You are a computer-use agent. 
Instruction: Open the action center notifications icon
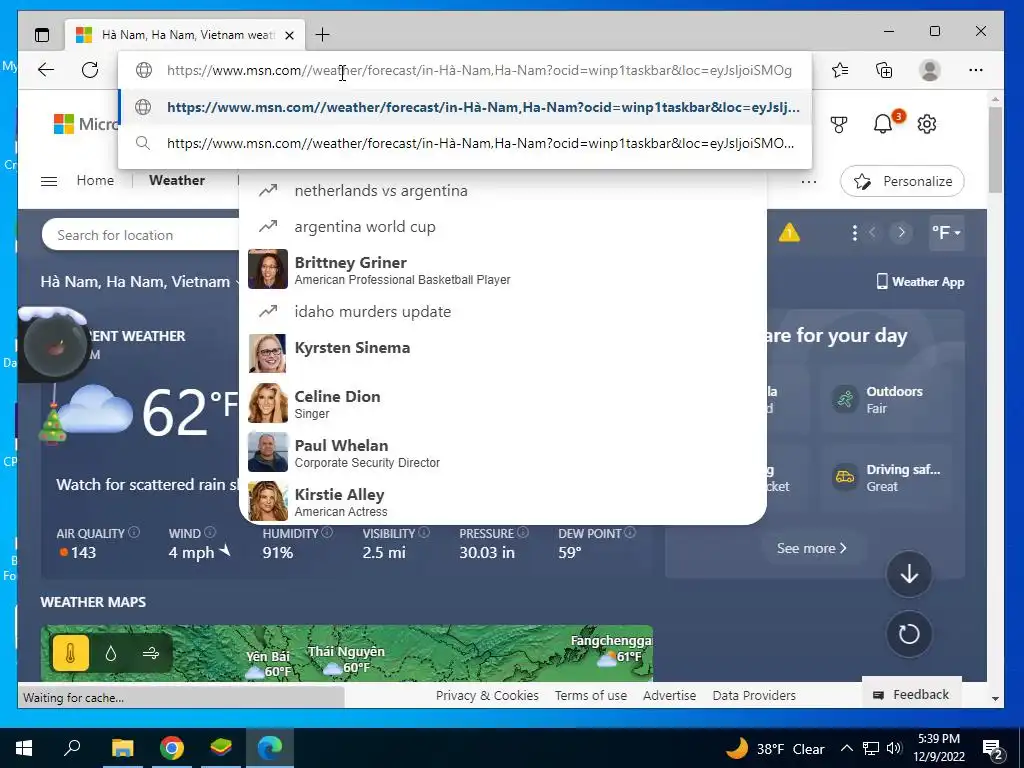tap(993, 749)
